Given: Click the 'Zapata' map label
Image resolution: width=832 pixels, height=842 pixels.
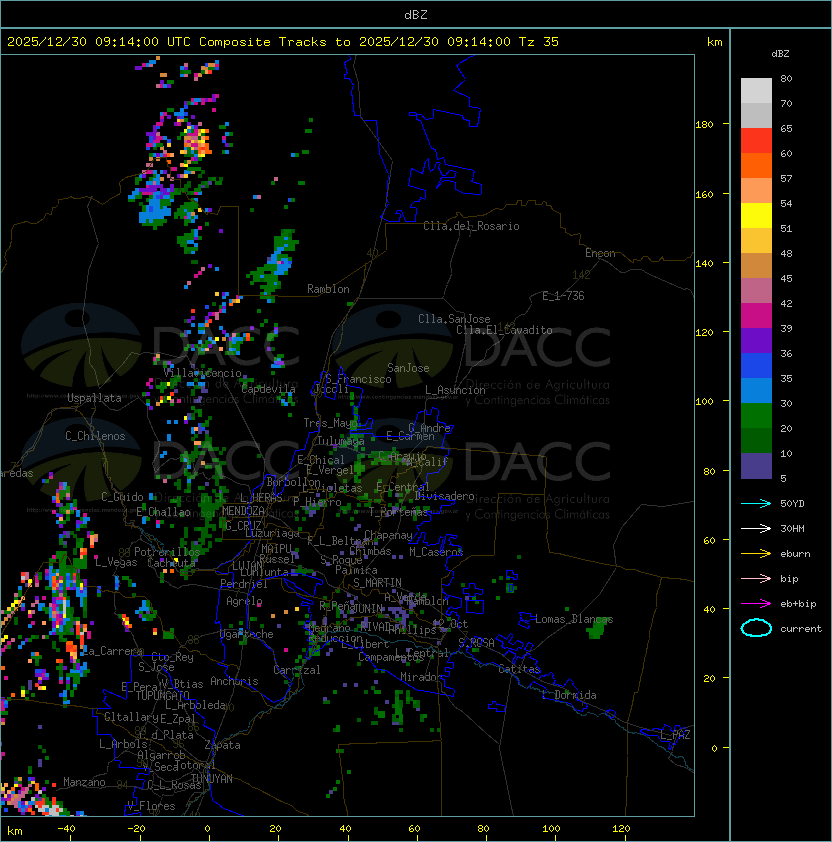Looking at the screenshot, I should coord(222,745).
